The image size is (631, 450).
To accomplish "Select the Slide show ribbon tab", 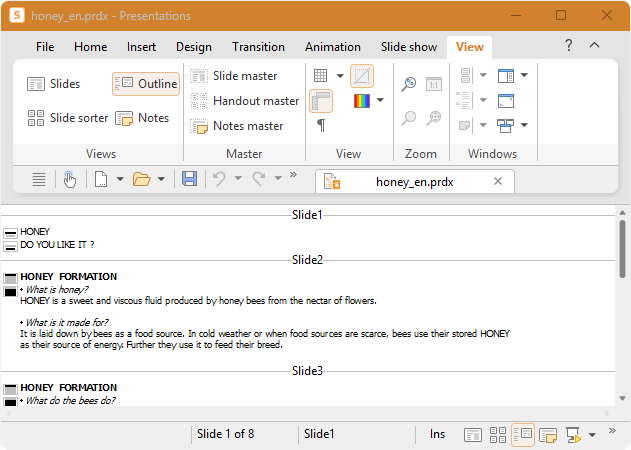I will tap(409, 47).
